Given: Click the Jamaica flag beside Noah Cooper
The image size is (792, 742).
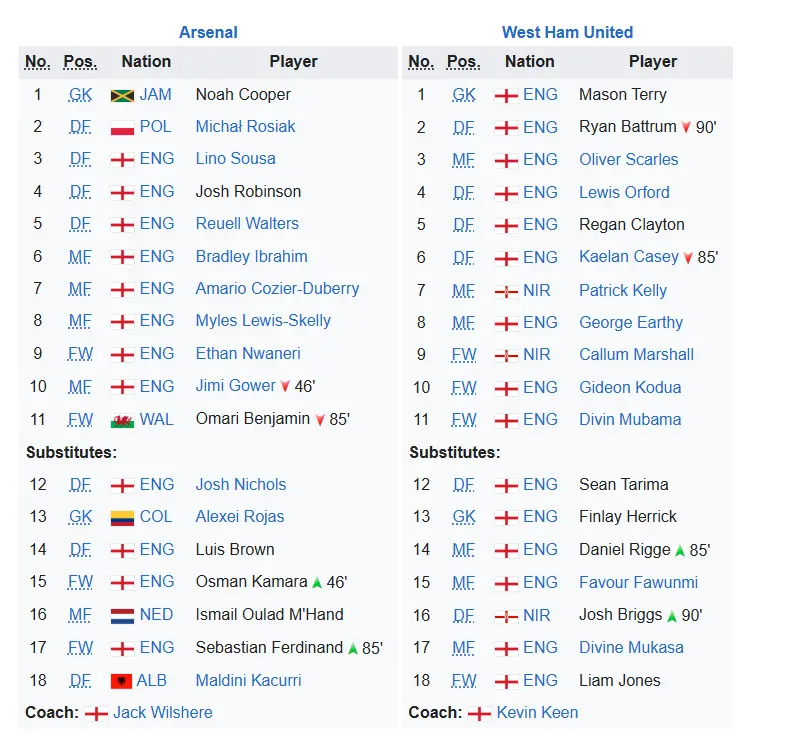Looking at the screenshot, I should click(122, 95).
